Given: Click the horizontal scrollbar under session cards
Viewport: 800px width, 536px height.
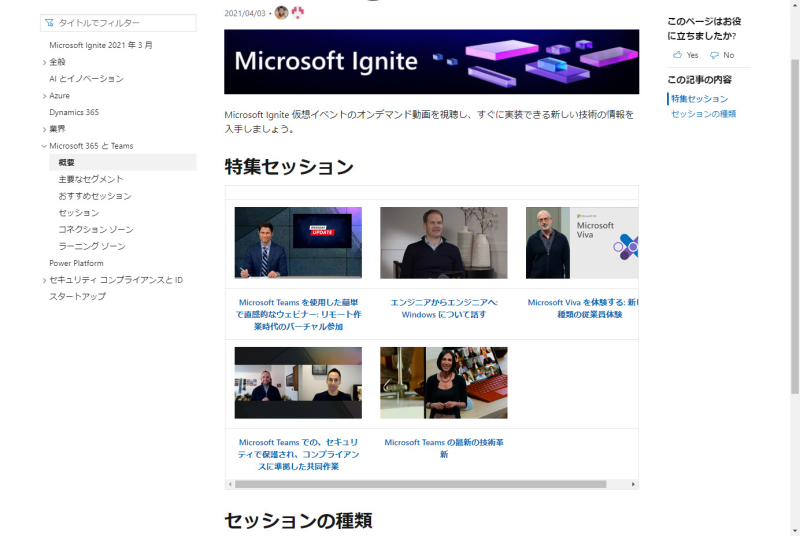Looking at the screenshot, I should point(420,484).
